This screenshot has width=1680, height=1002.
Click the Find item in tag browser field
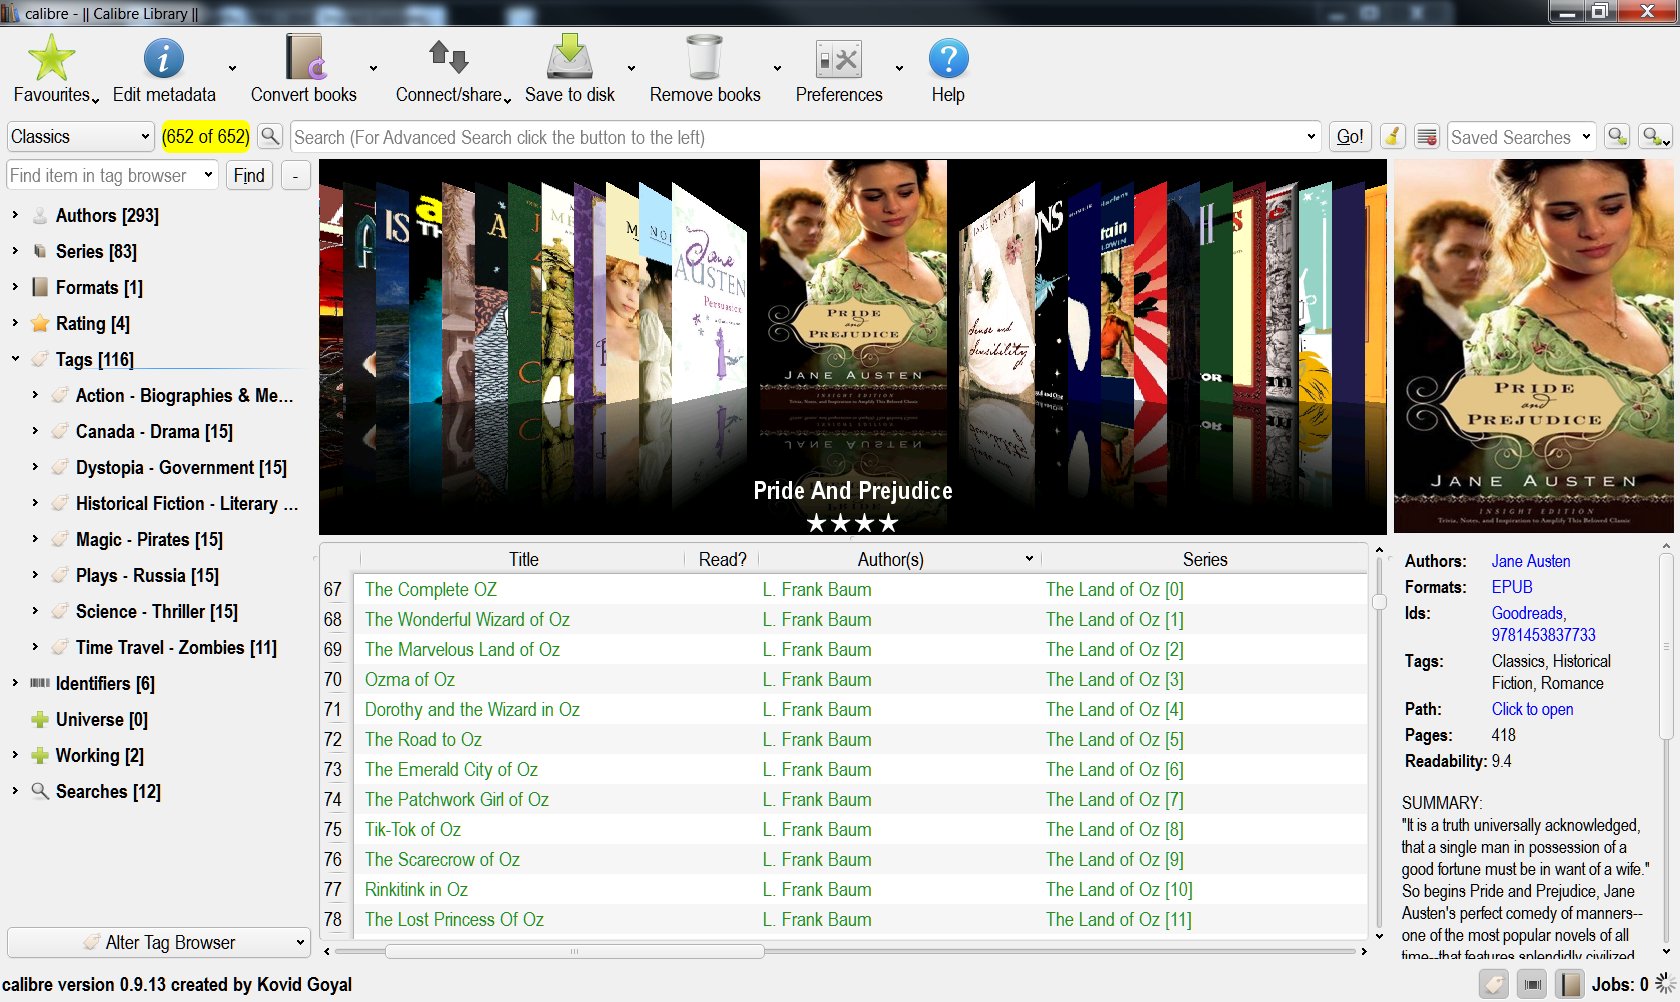point(111,176)
